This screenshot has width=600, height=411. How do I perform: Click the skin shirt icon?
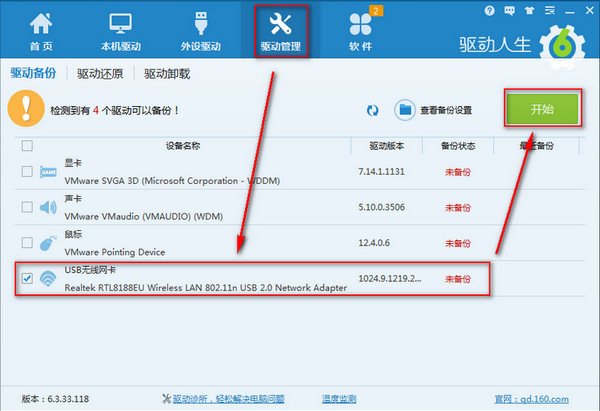point(530,11)
